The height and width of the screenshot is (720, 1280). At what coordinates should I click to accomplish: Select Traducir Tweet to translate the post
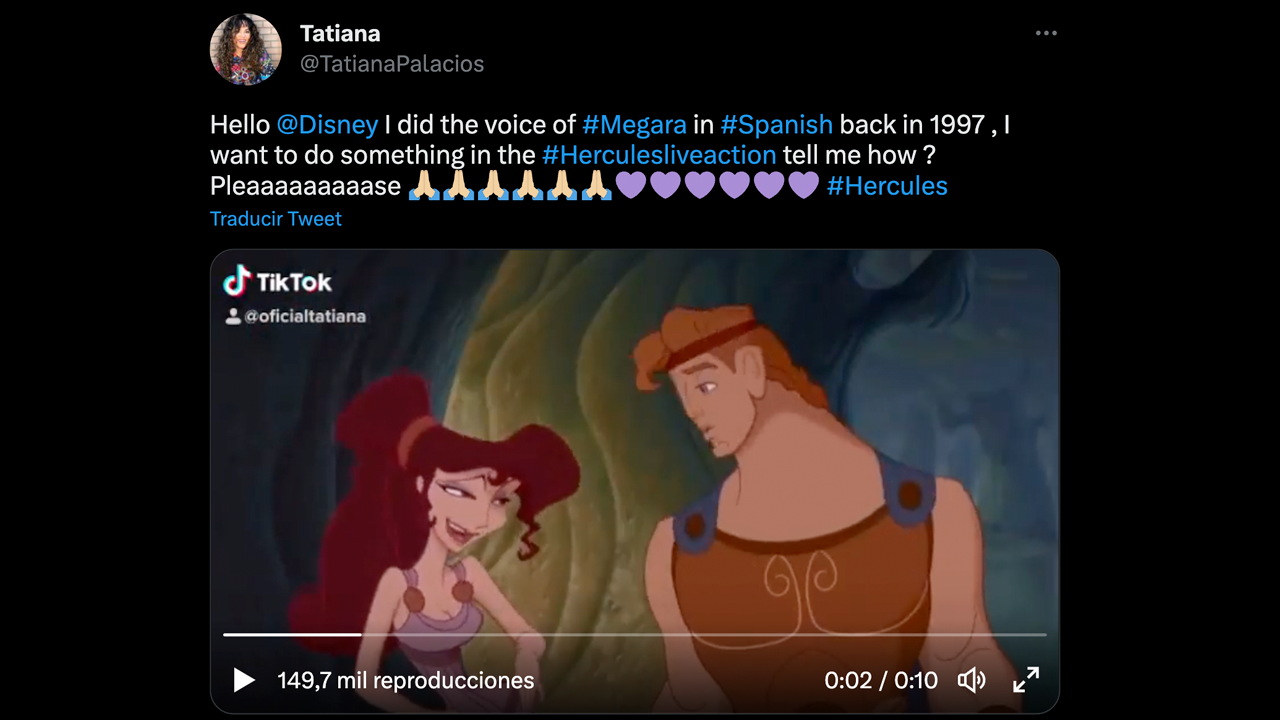(x=275, y=218)
